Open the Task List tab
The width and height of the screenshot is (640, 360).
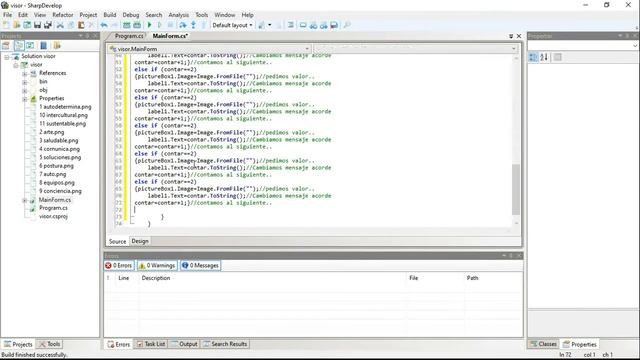(151, 344)
